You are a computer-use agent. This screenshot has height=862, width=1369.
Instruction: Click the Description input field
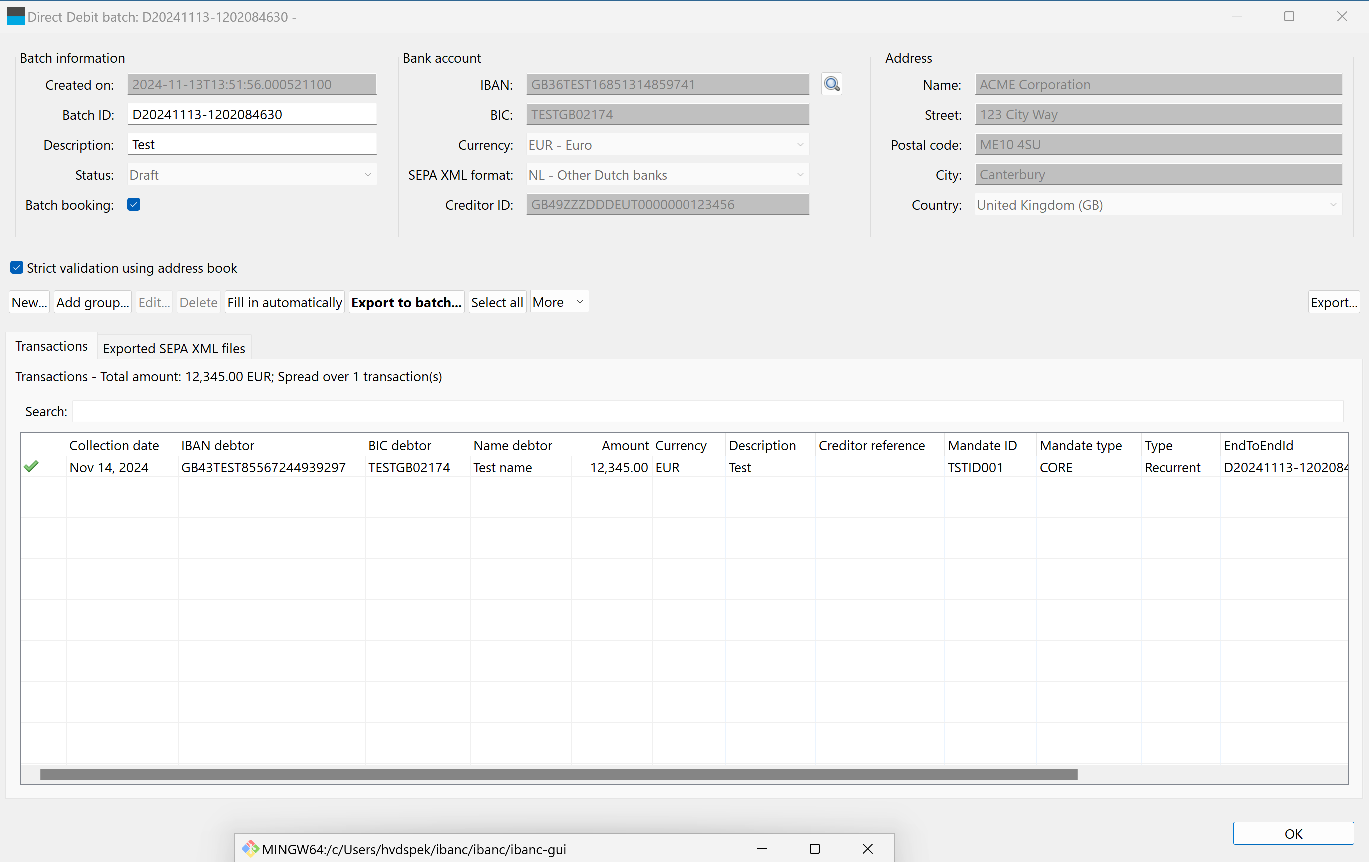252,144
